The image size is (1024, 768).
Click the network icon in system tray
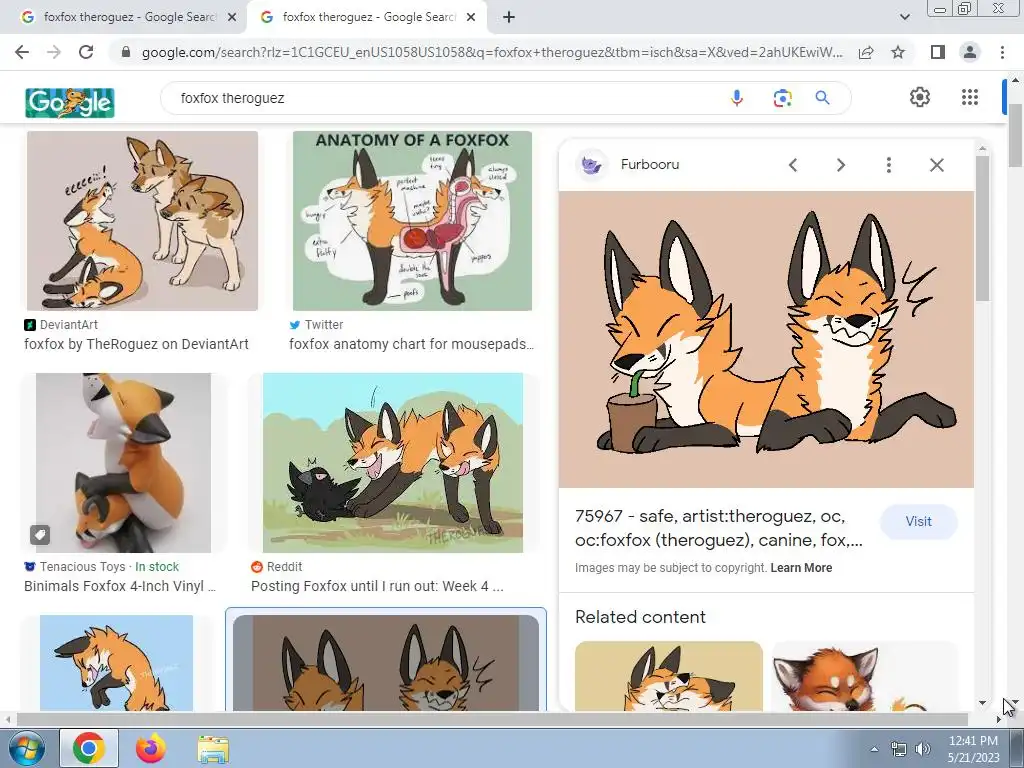(899, 749)
